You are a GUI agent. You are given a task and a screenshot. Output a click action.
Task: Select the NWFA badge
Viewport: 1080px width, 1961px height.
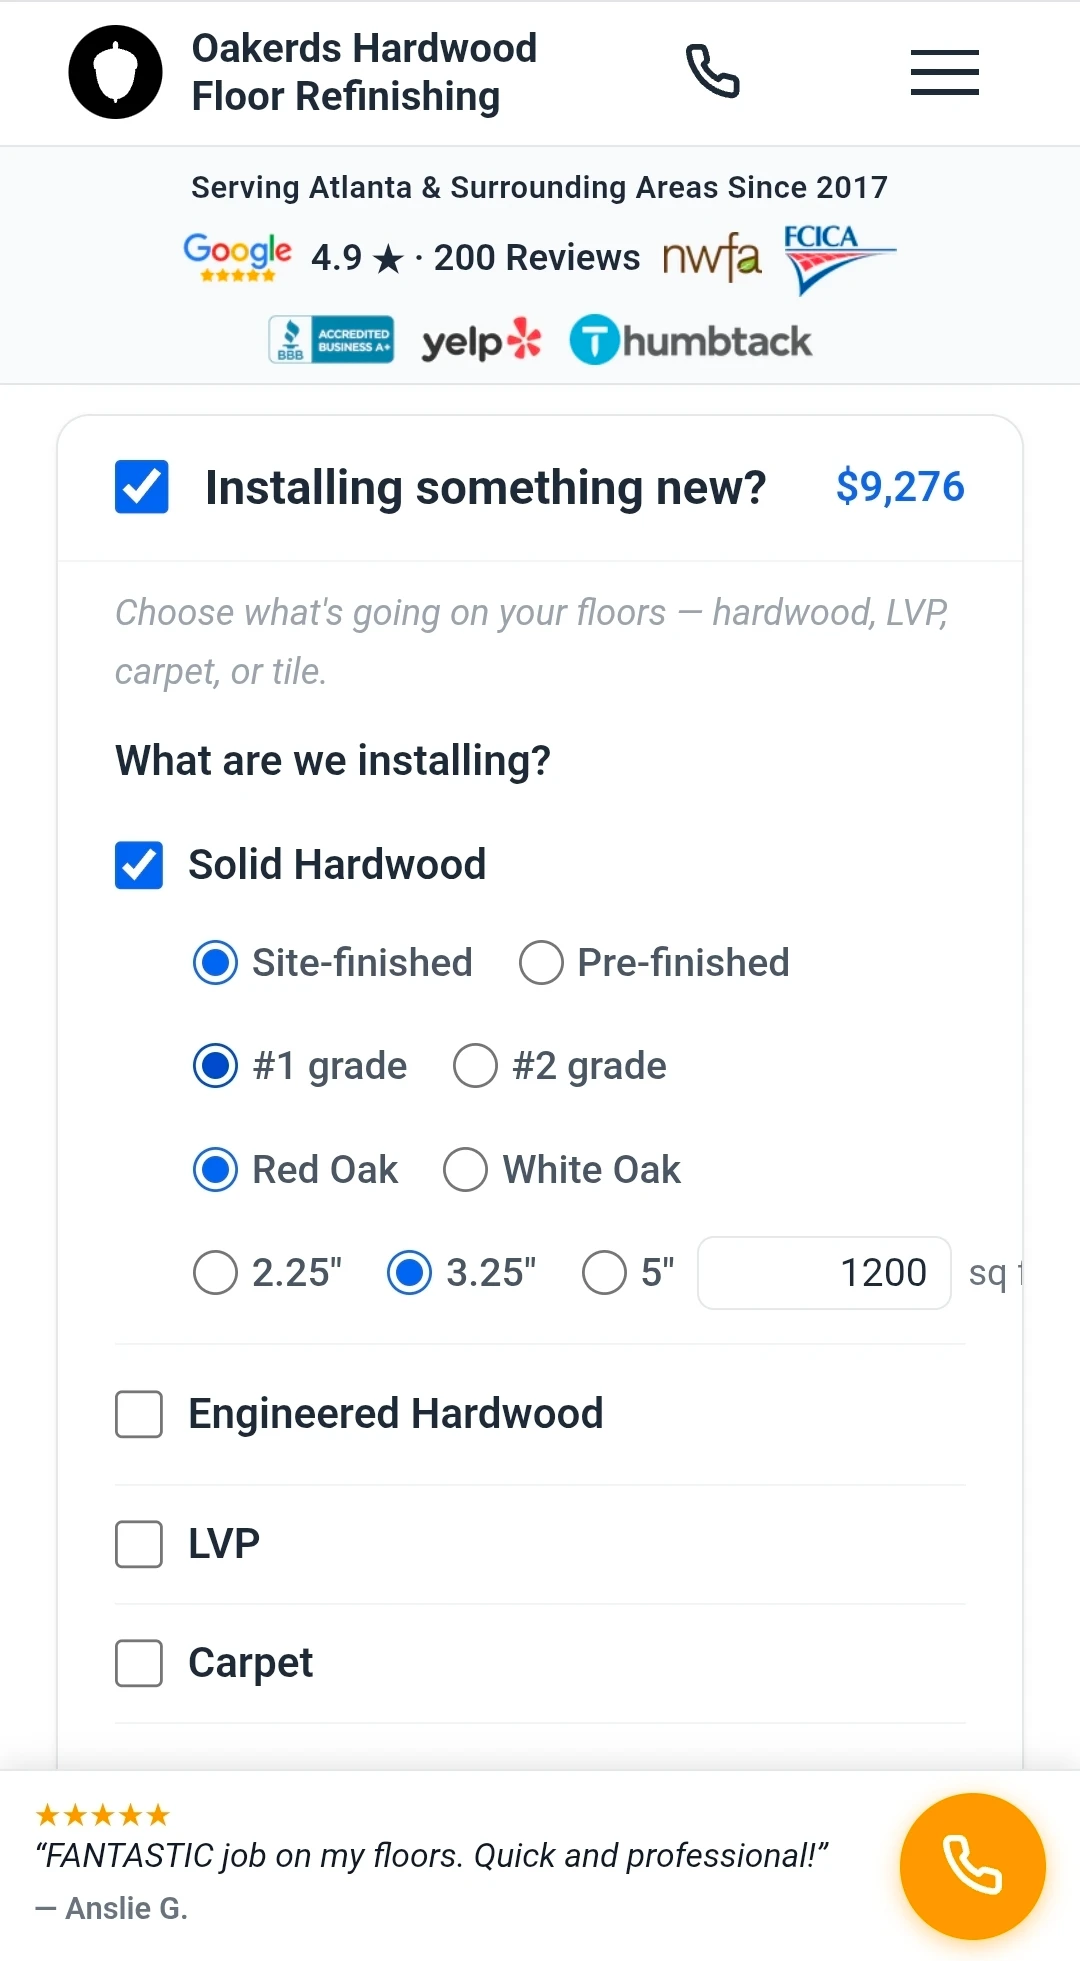(x=712, y=257)
